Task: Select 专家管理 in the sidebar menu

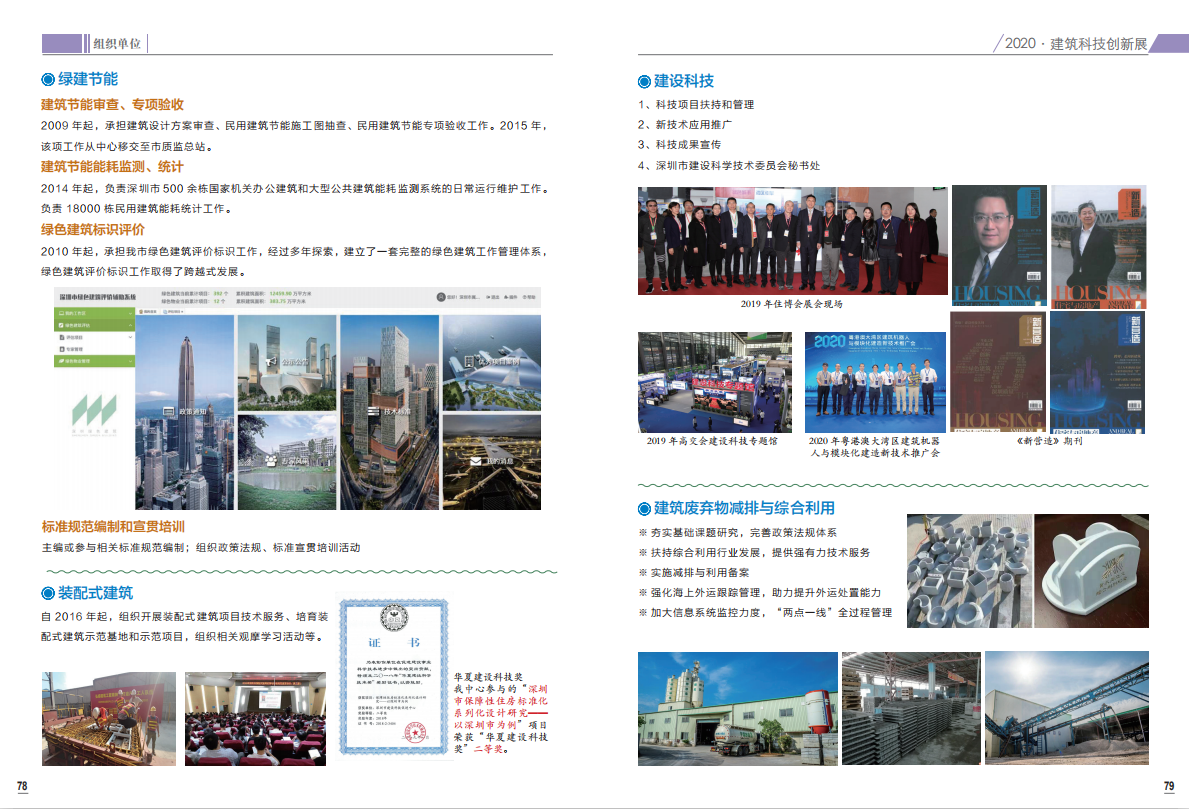Action: [x=78, y=349]
